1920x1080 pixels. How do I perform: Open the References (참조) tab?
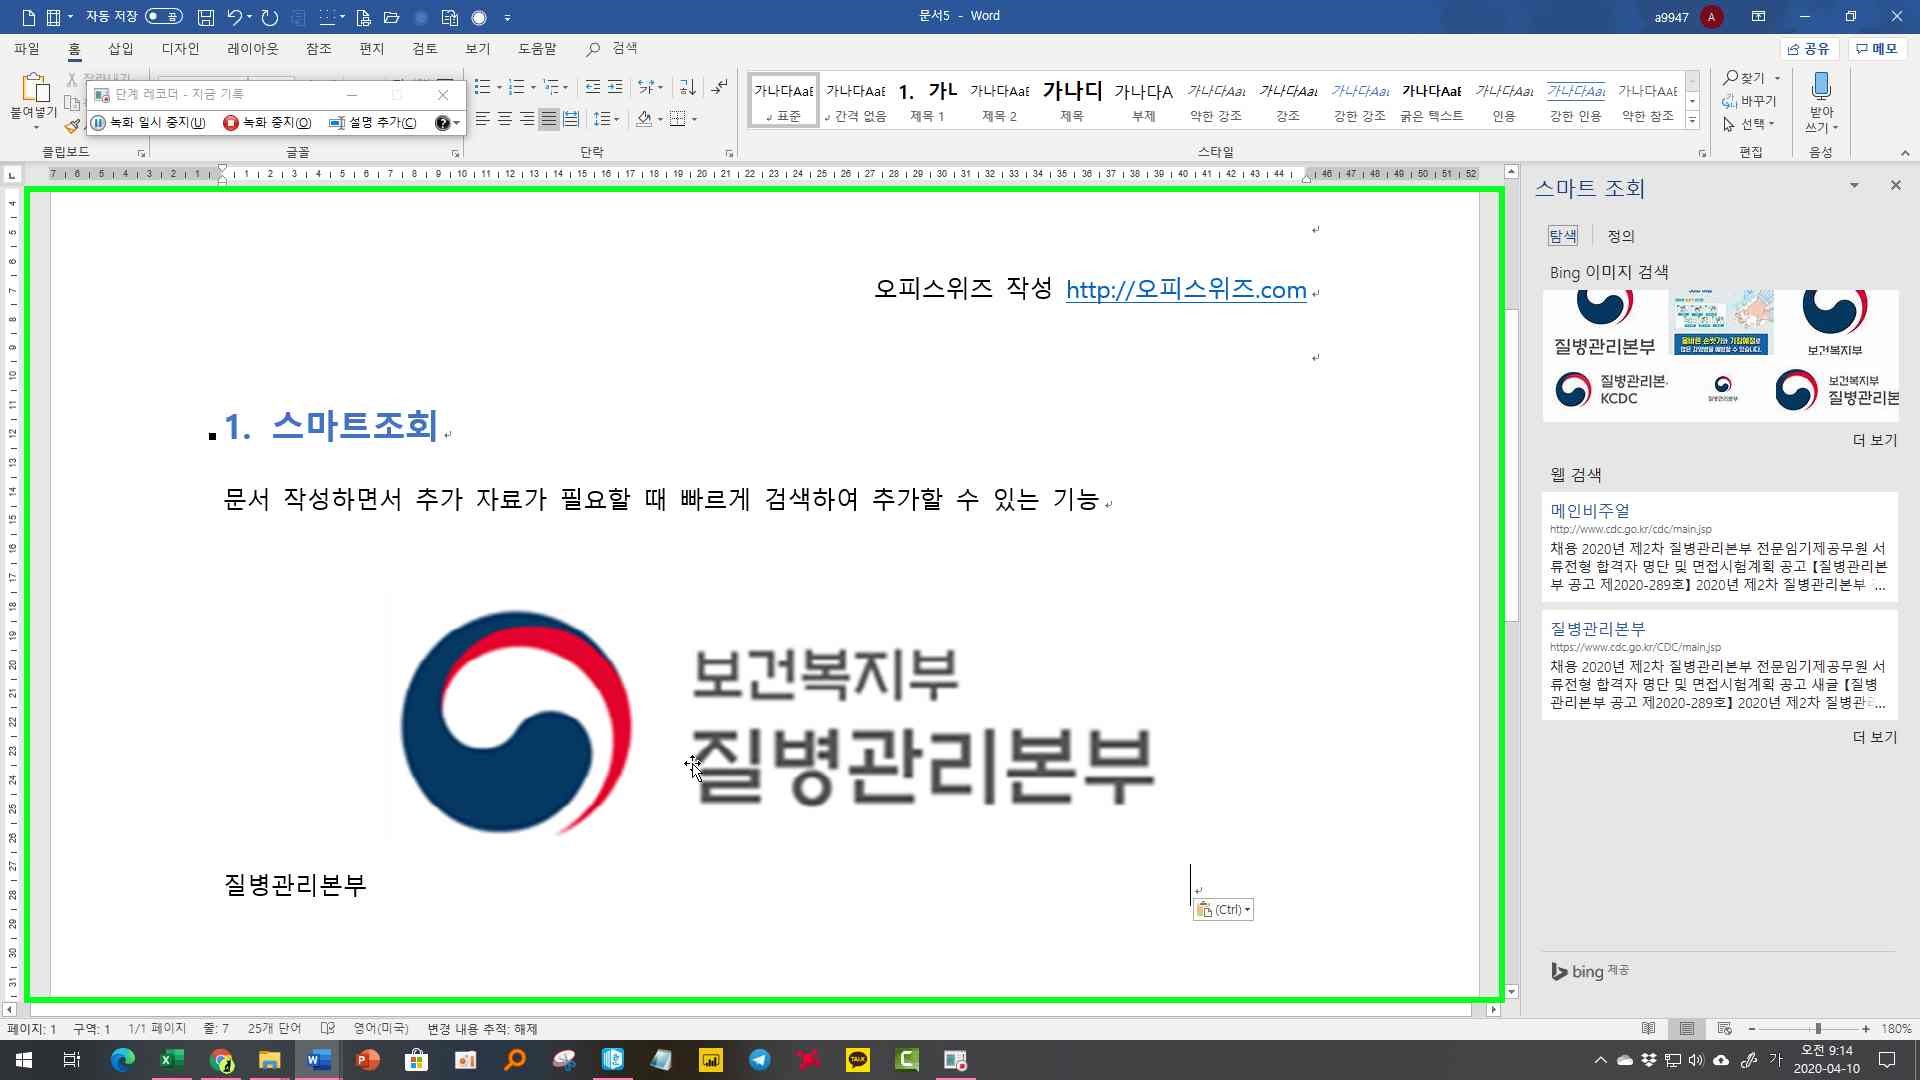pos(318,48)
